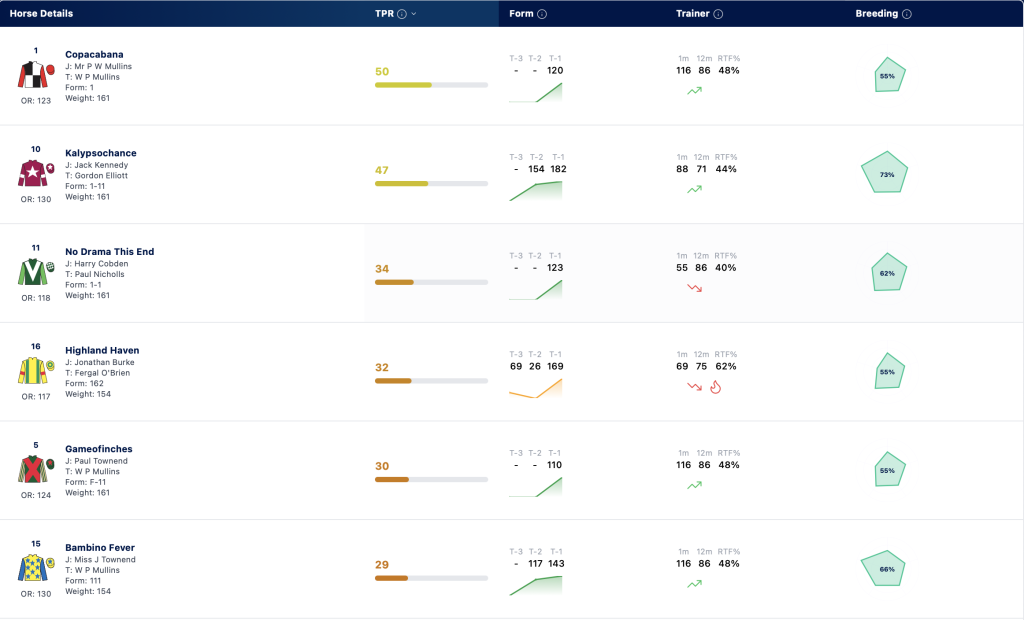Open the Highland Haven horse name link

(x=102, y=350)
